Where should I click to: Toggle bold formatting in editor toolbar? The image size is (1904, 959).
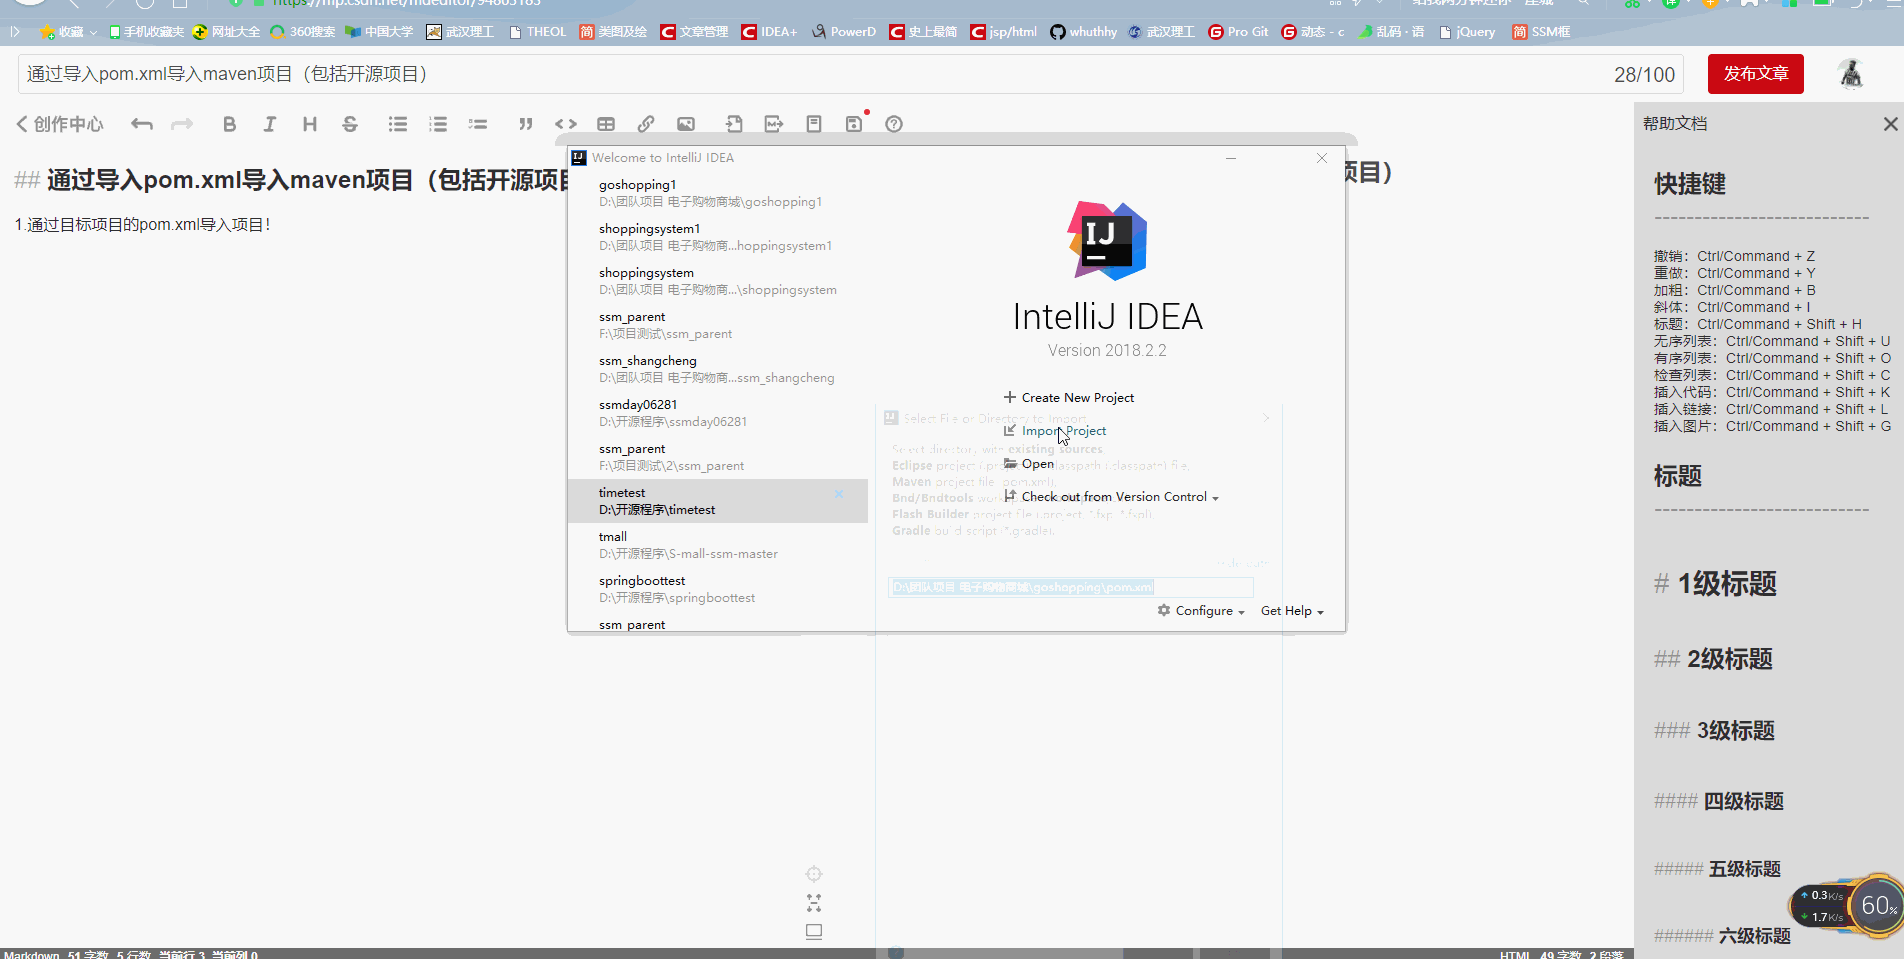point(229,124)
